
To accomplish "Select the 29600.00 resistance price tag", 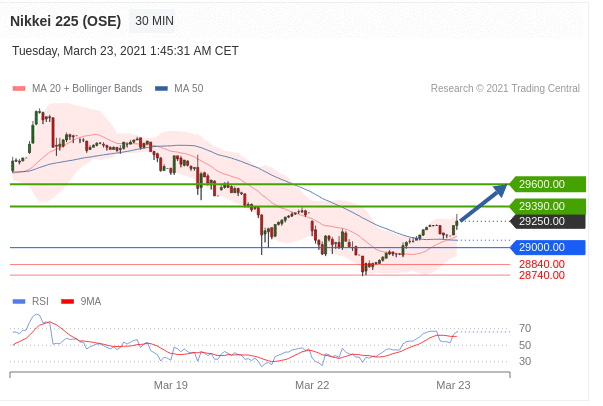I will (548, 184).
